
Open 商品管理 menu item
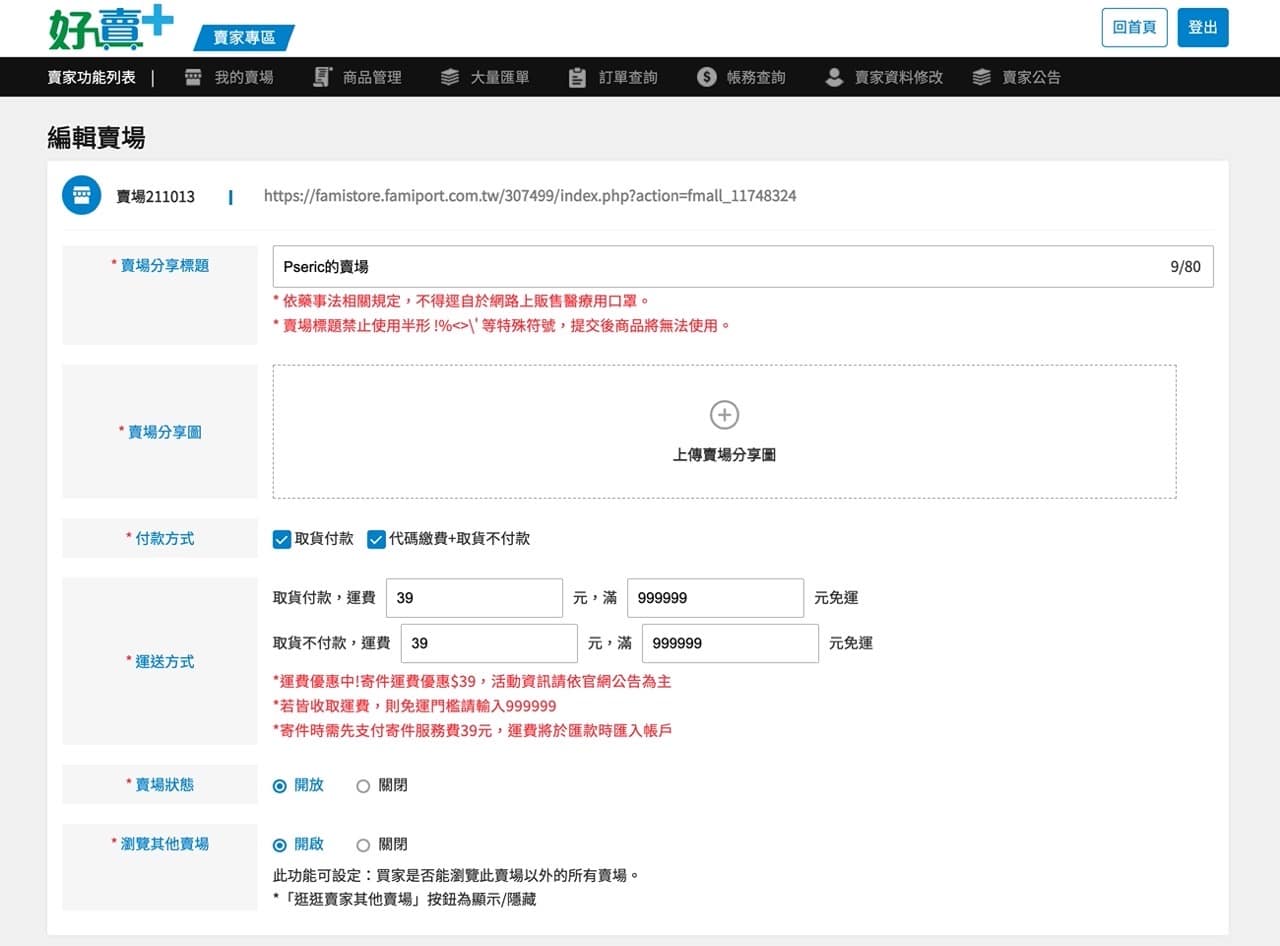click(x=372, y=77)
